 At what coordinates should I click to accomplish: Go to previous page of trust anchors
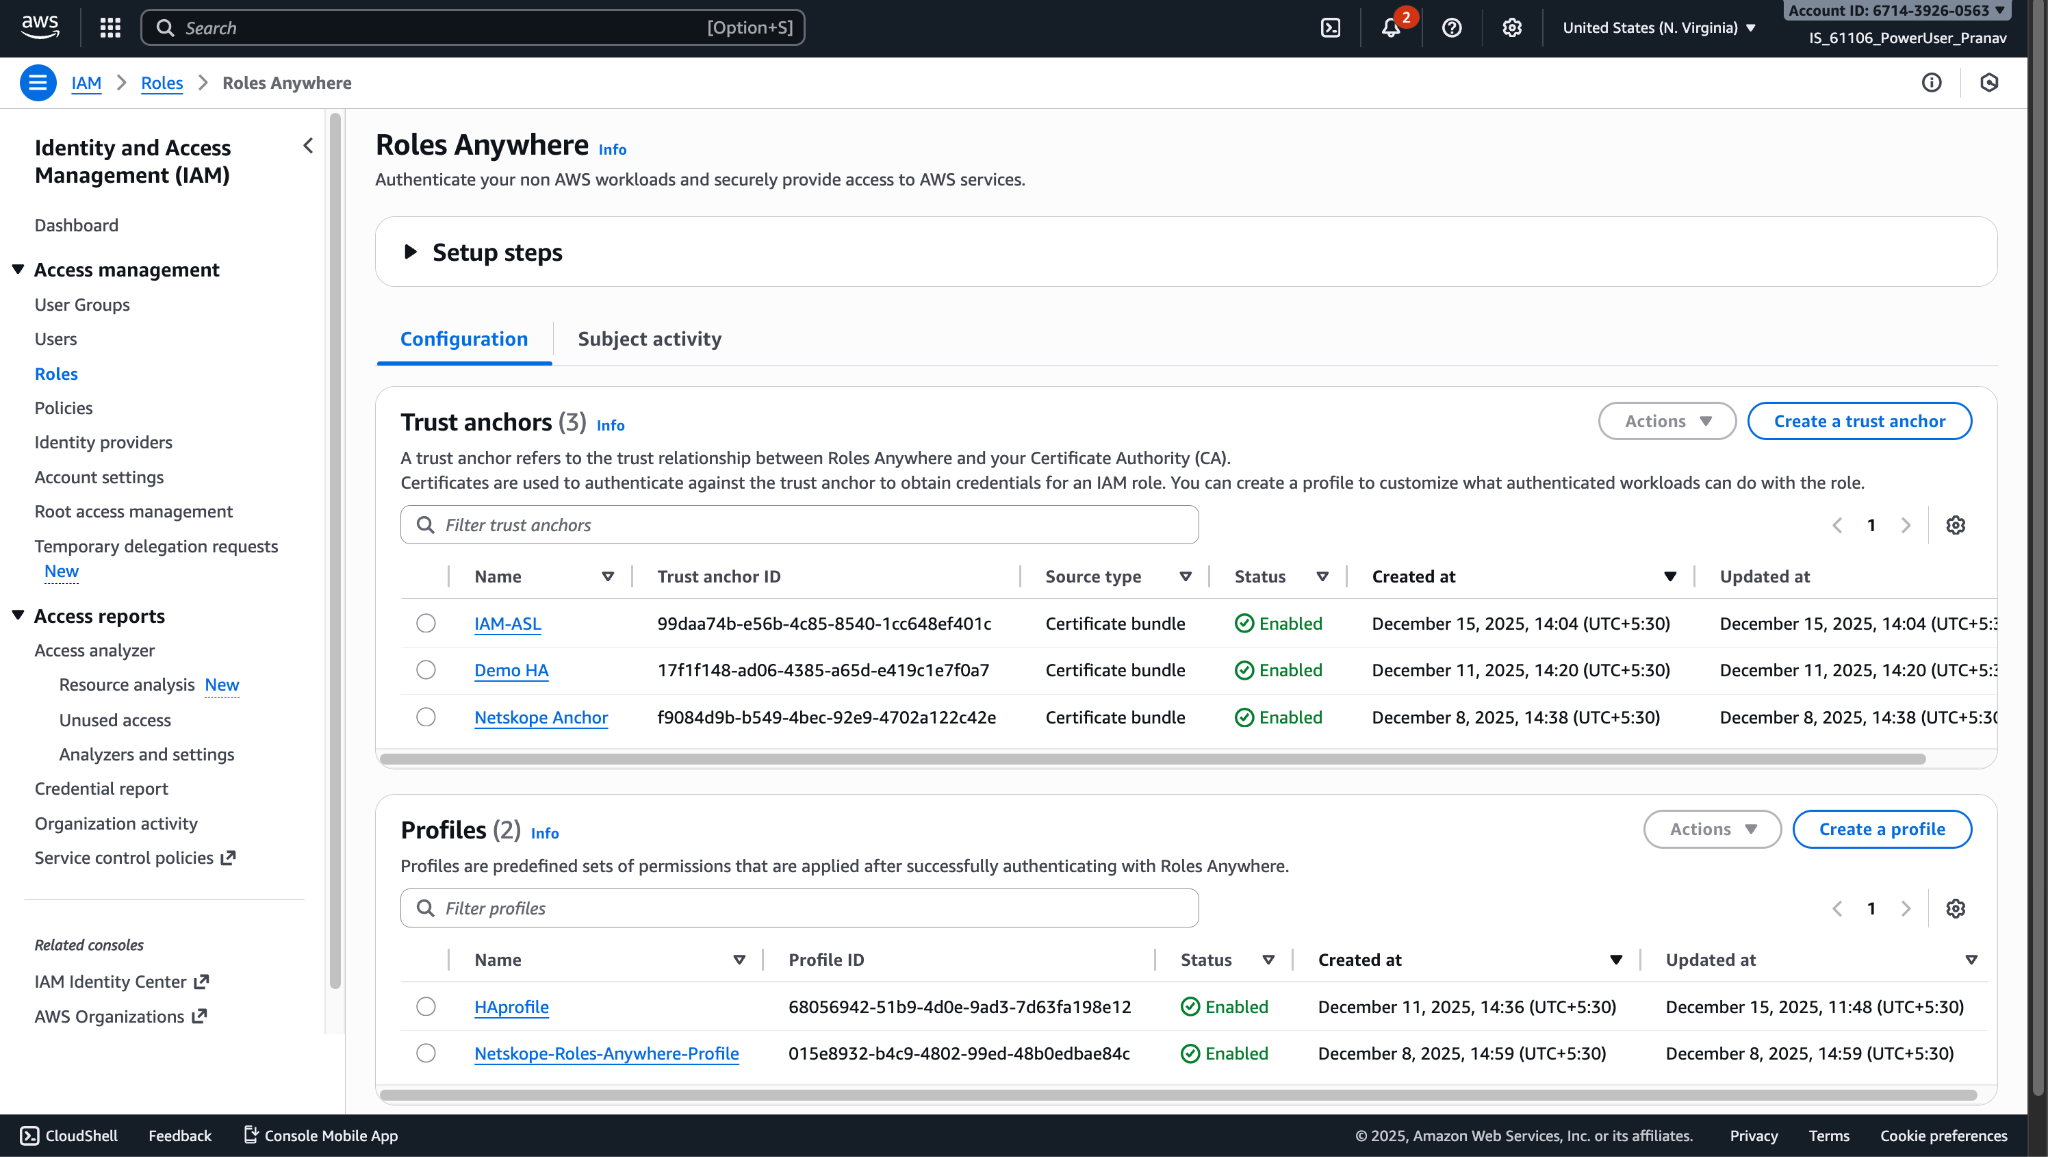tap(1837, 525)
